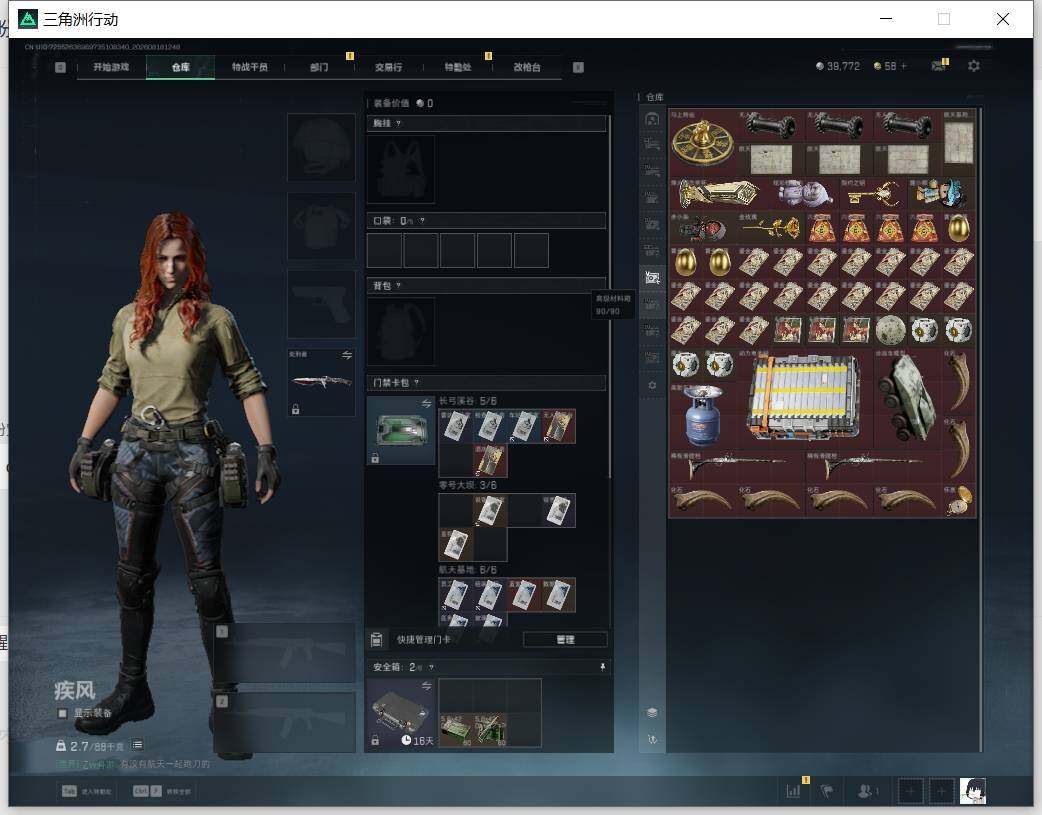Select the green keycard case item
1042x815 pixels.
(x=401, y=430)
